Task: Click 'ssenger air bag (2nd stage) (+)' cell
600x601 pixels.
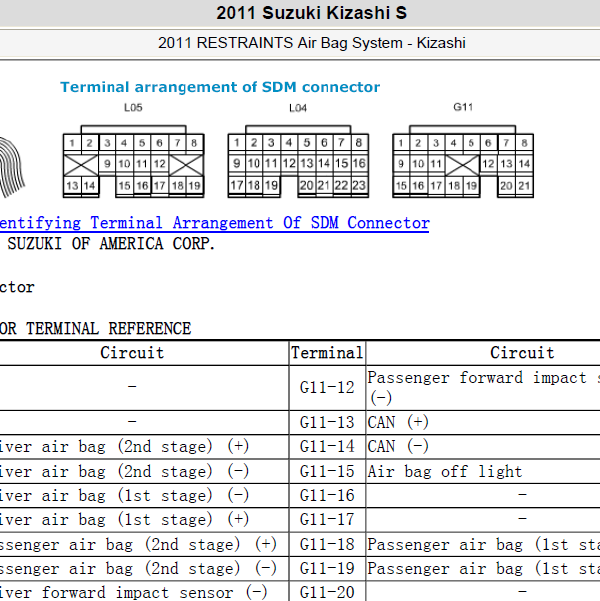Action: pos(144,544)
